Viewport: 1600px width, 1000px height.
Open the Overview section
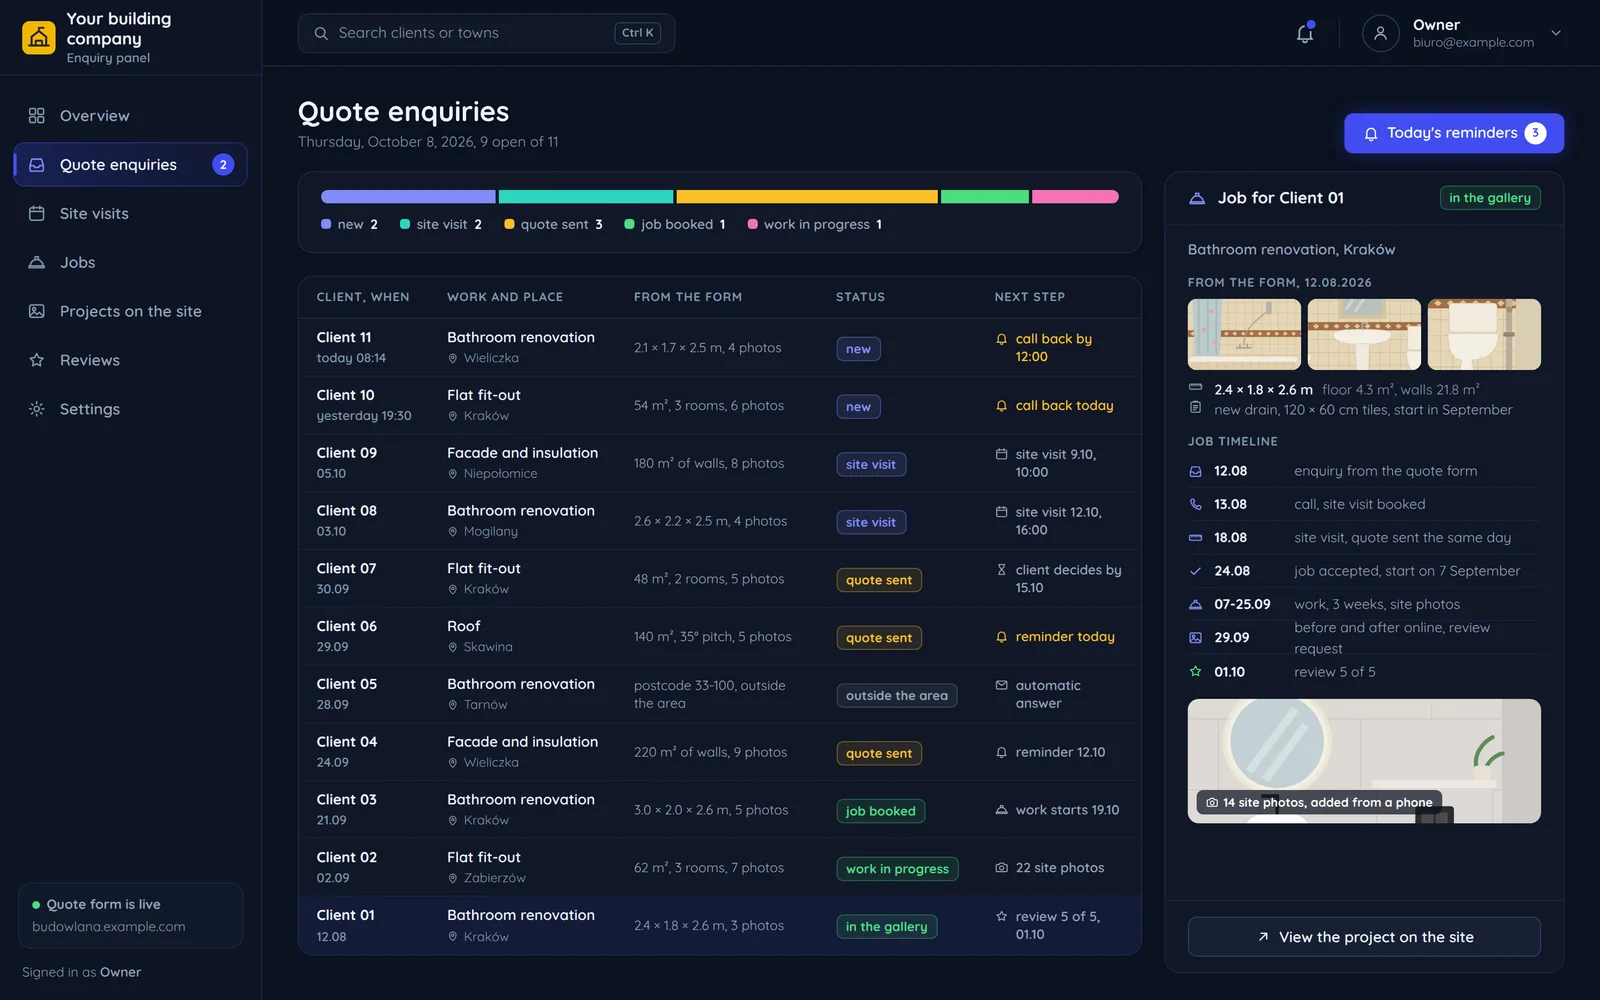(x=130, y=116)
